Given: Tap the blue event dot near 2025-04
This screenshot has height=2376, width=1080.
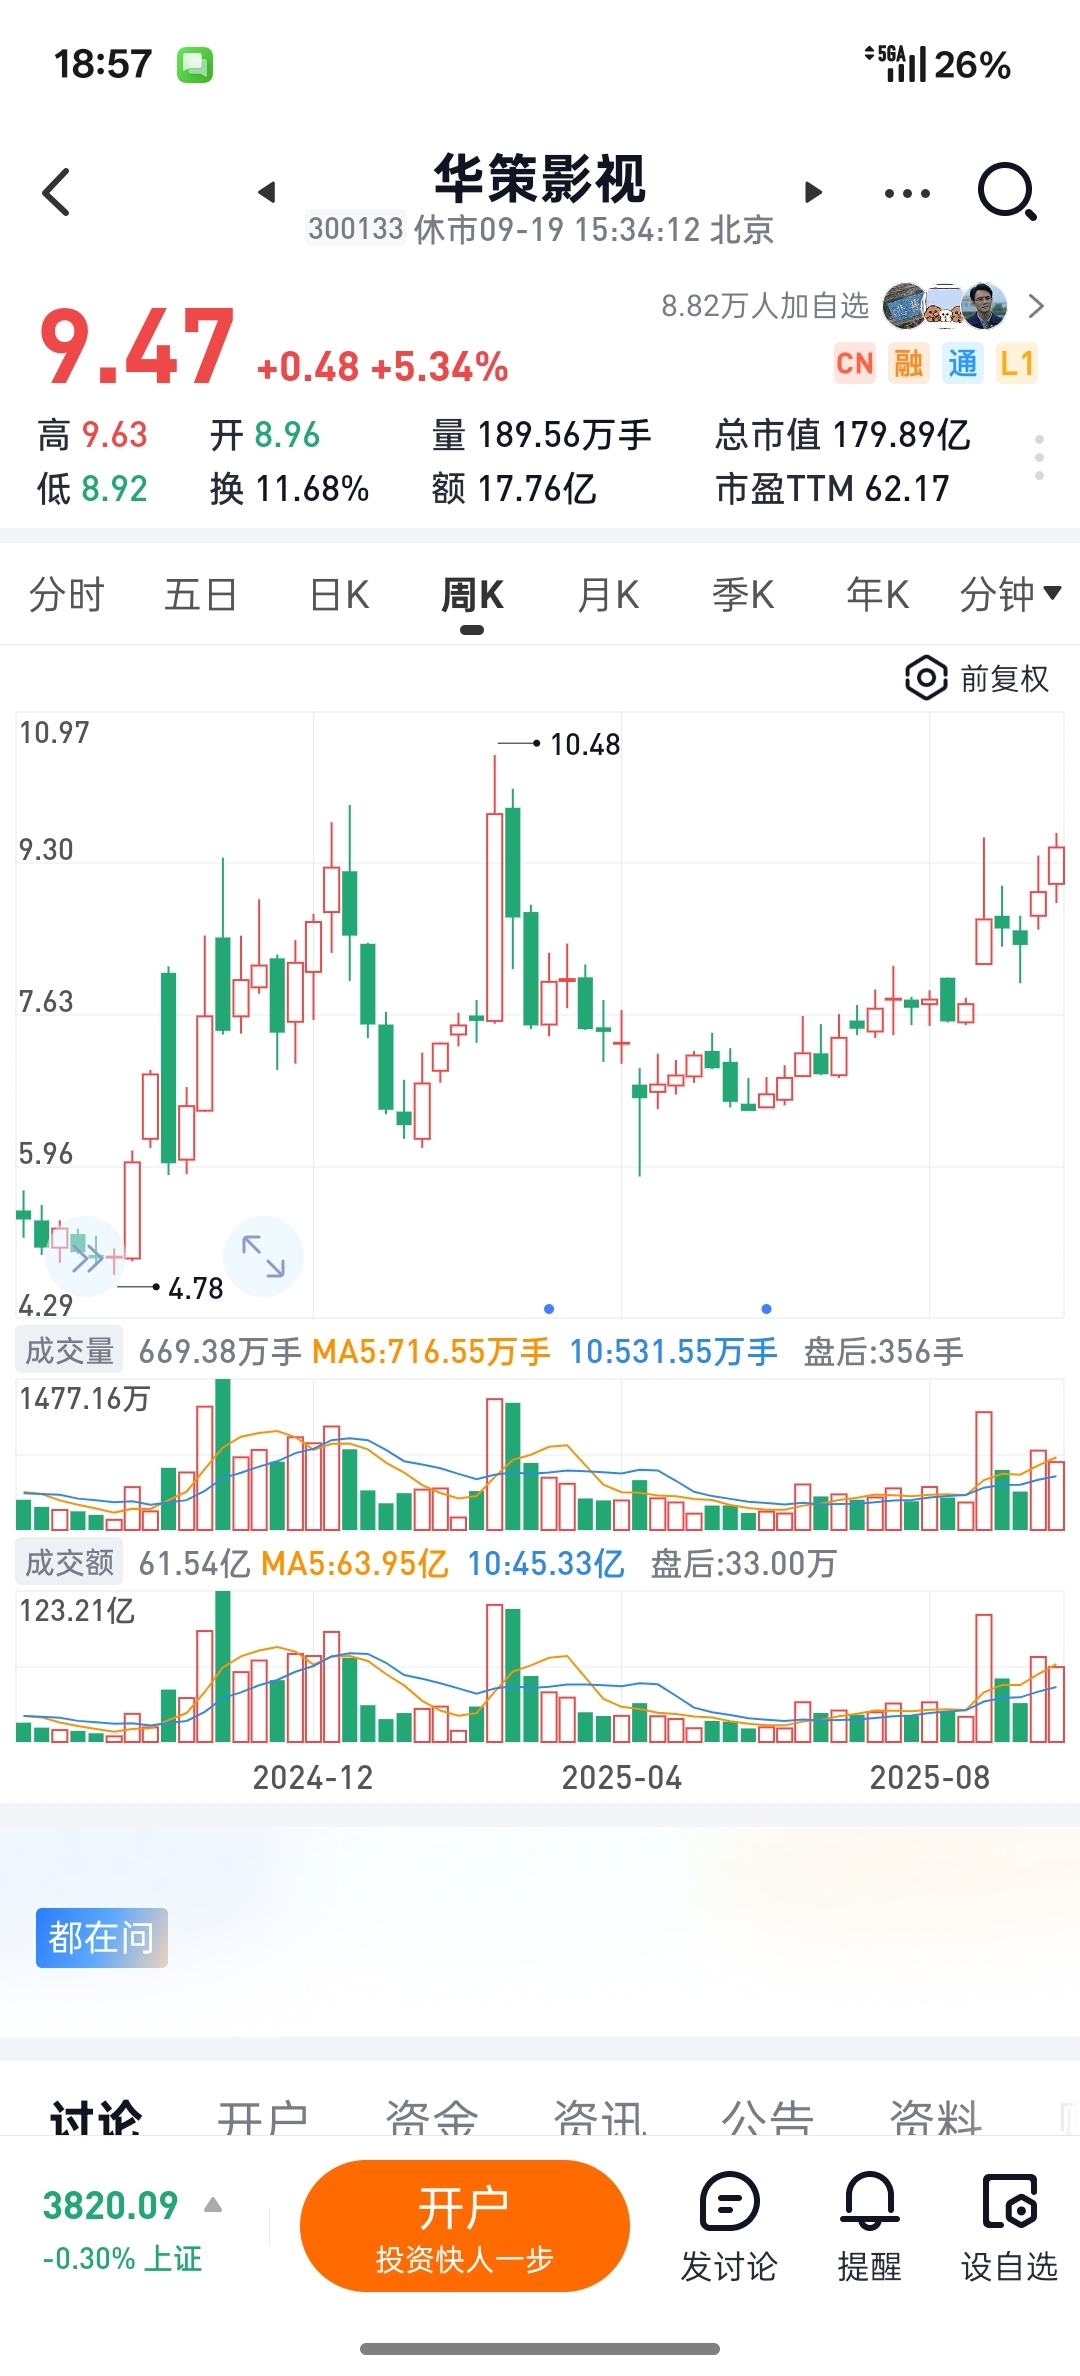Looking at the screenshot, I should (x=549, y=1308).
